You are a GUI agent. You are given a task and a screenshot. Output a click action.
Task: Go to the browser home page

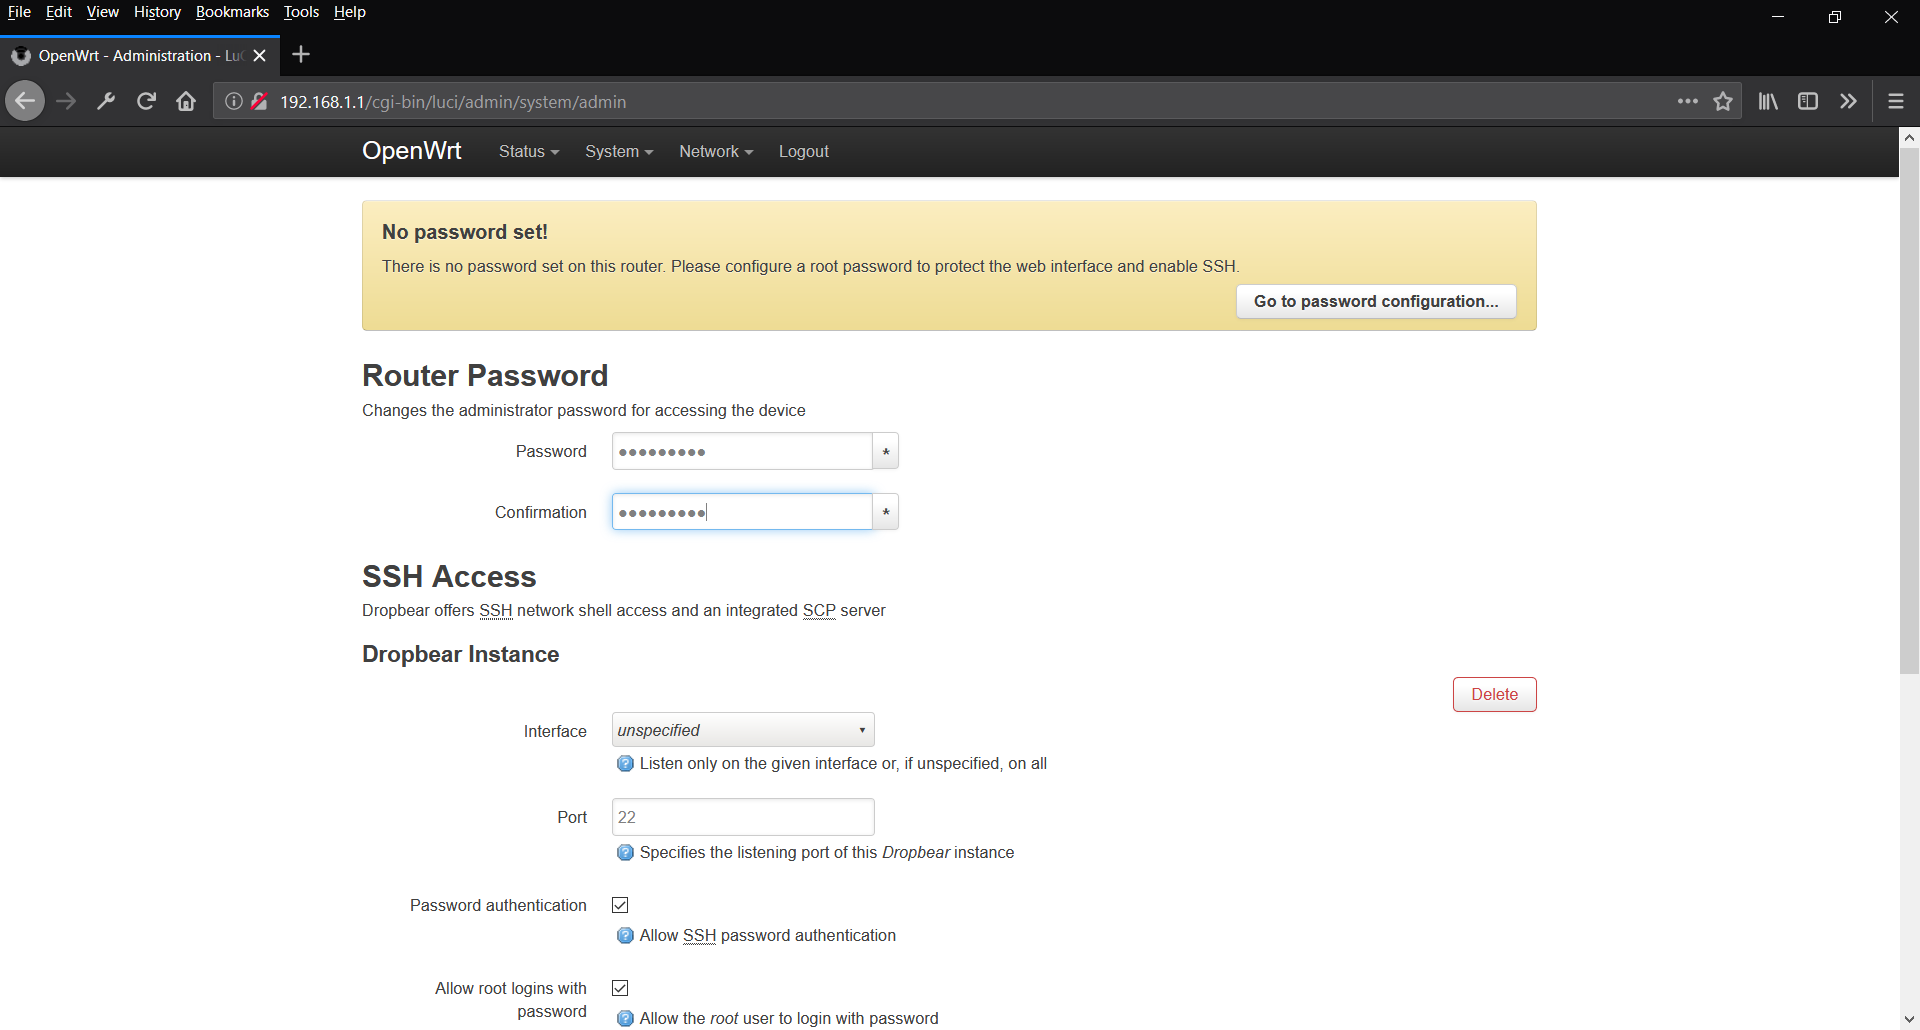pos(186,101)
